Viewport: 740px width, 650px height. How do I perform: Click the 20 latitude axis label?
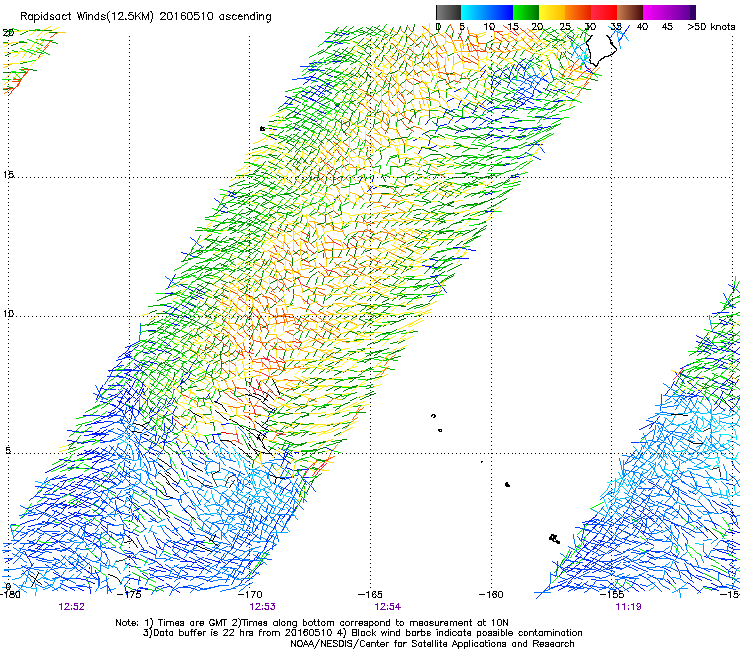(8, 33)
